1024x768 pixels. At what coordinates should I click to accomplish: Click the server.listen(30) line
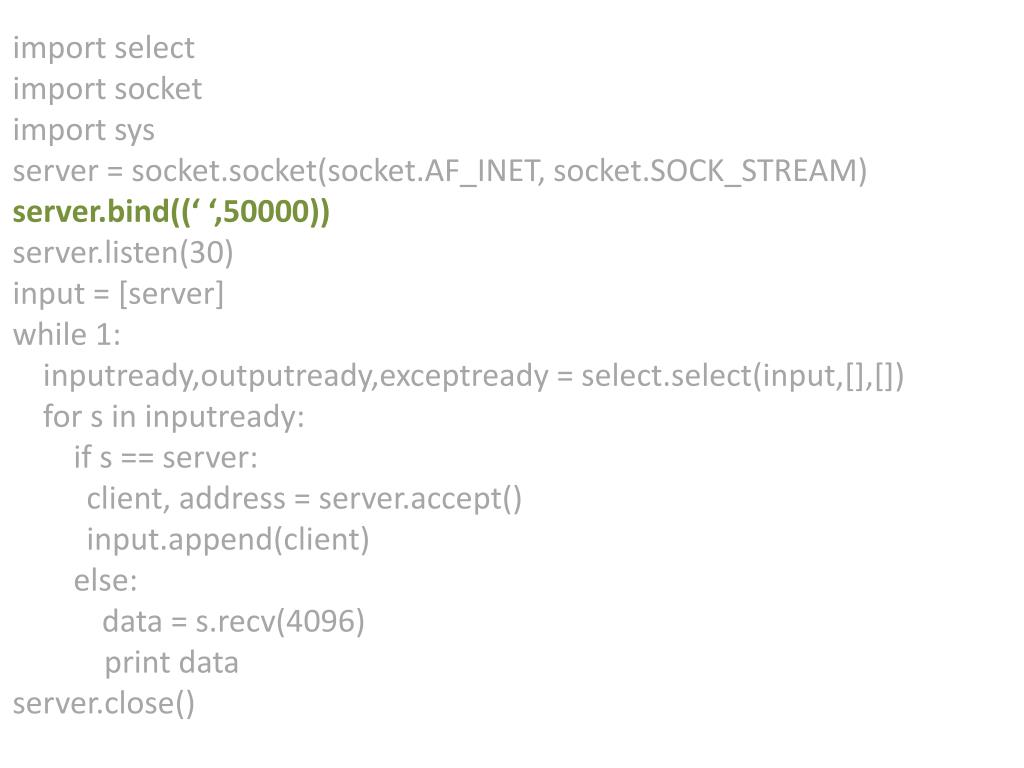point(123,253)
